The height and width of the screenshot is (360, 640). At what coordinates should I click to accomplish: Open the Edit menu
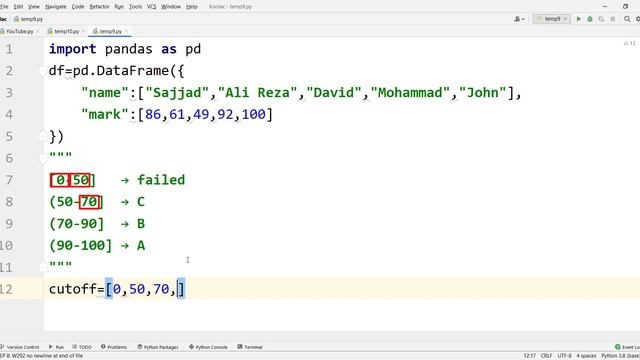[18, 7]
